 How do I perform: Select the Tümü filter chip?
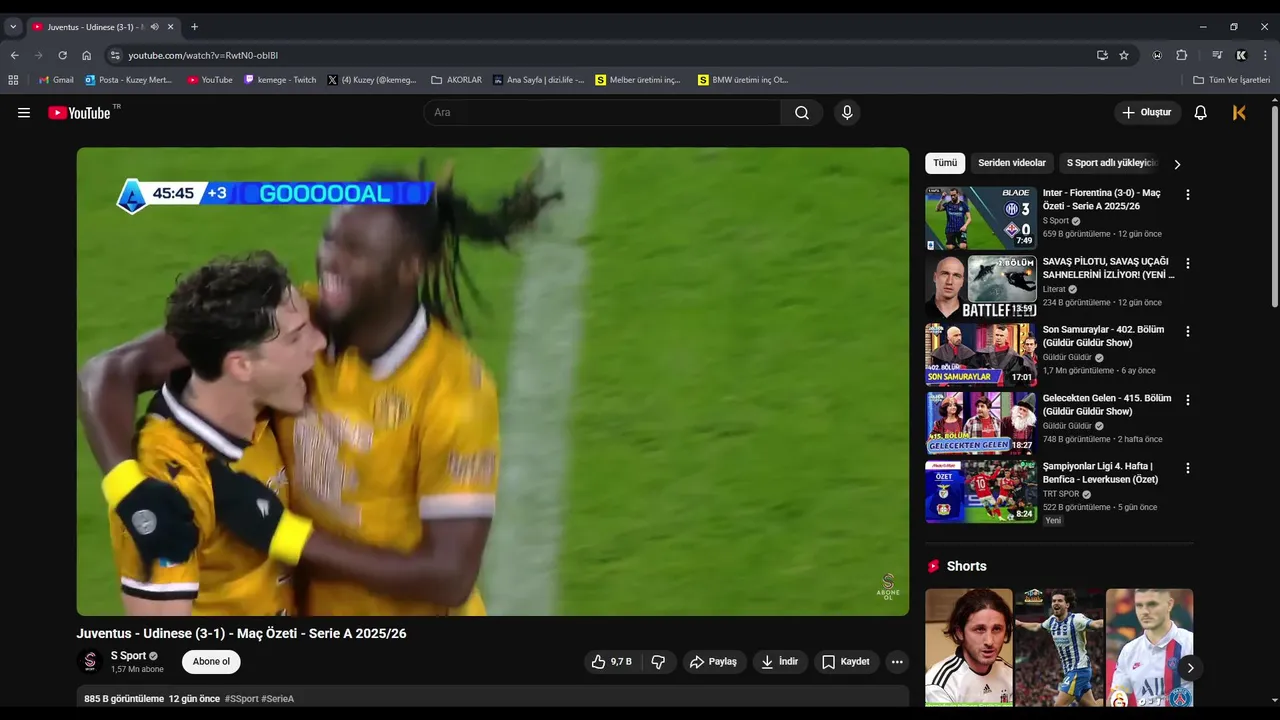tap(945, 163)
